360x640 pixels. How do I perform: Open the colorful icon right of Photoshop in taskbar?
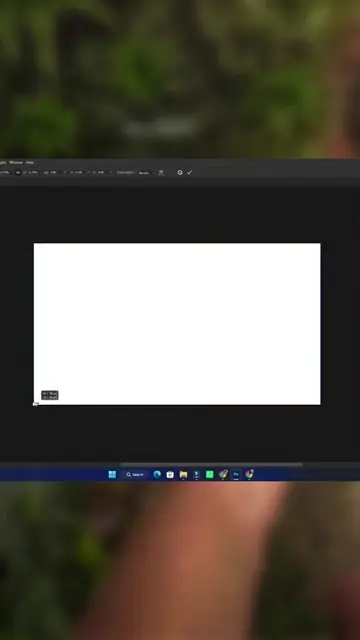[249, 474]
